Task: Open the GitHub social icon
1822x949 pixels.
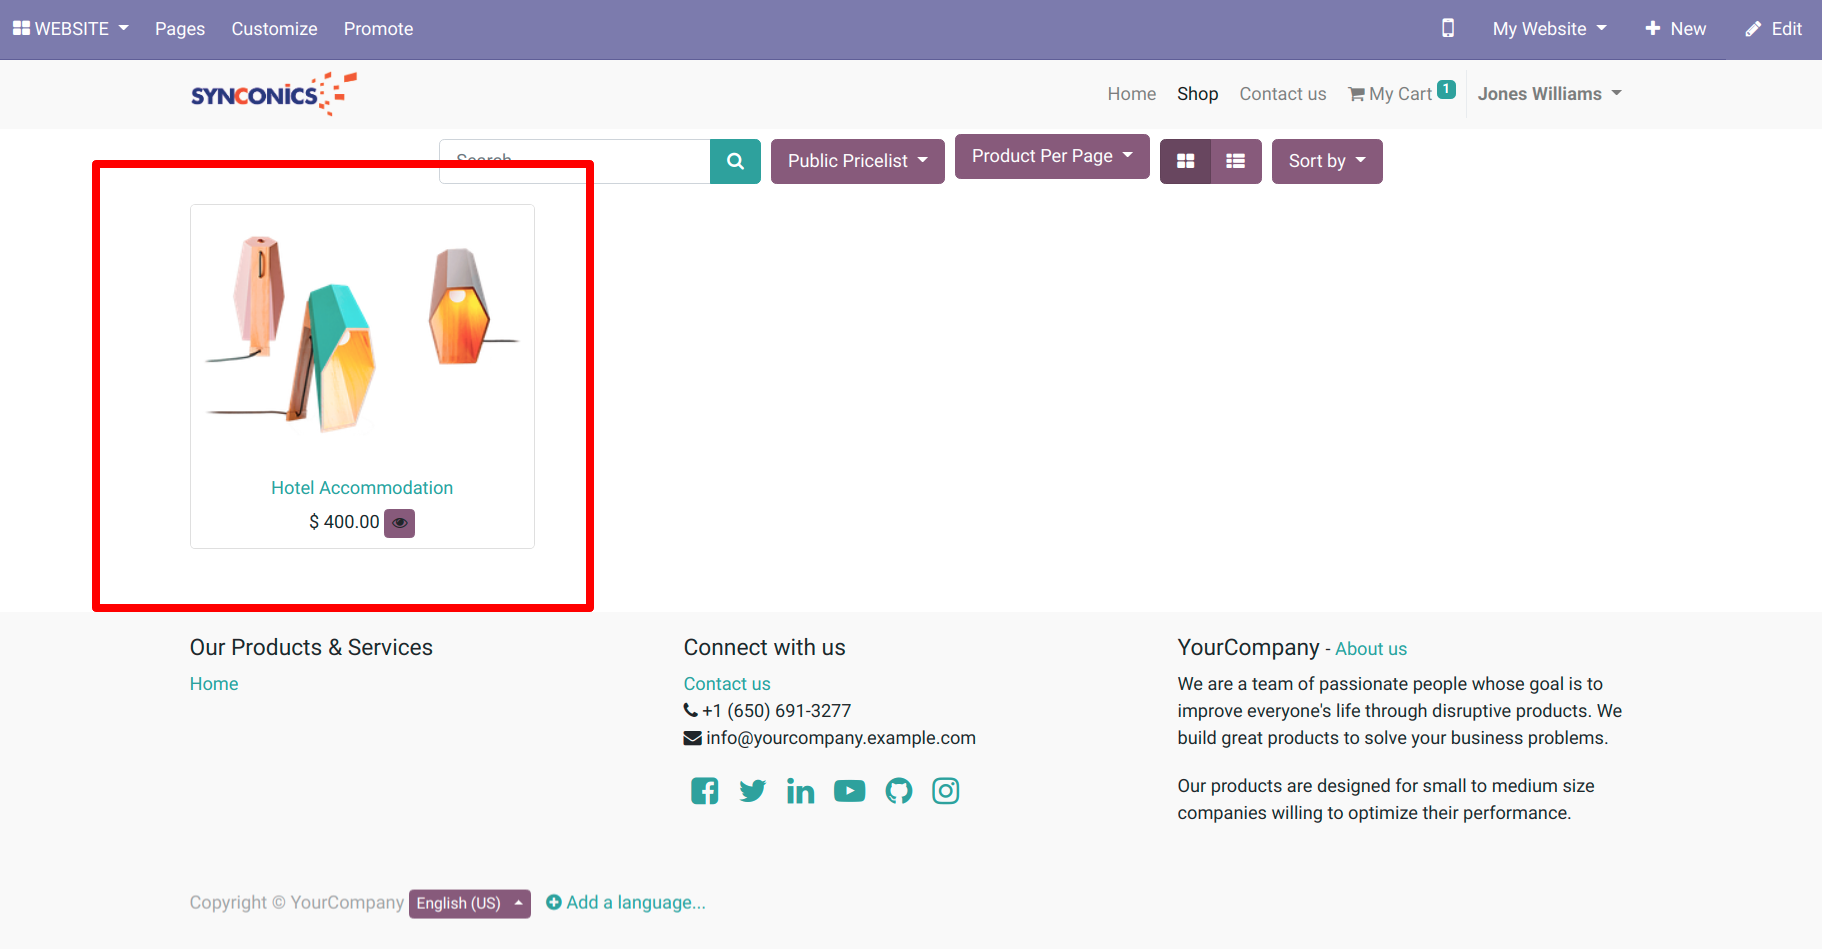Action: pos(898,791)
